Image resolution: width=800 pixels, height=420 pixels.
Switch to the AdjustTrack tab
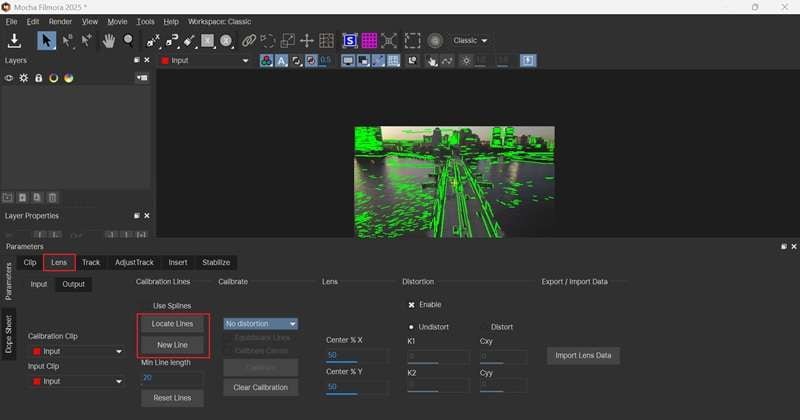tap(134, 262)
